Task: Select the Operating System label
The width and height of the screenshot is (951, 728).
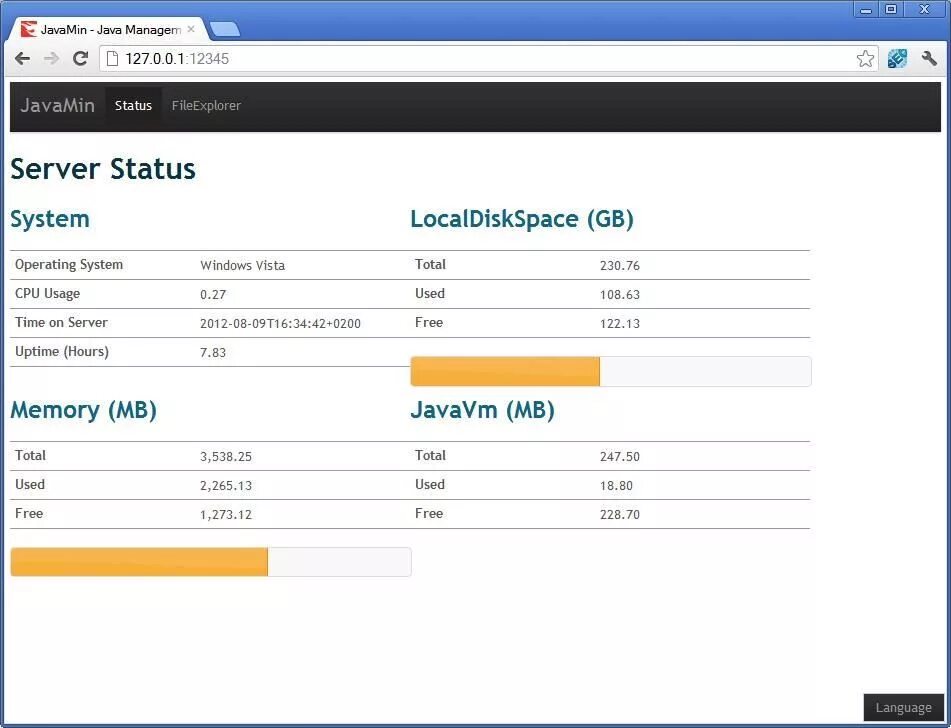Action: pos(69,265)
